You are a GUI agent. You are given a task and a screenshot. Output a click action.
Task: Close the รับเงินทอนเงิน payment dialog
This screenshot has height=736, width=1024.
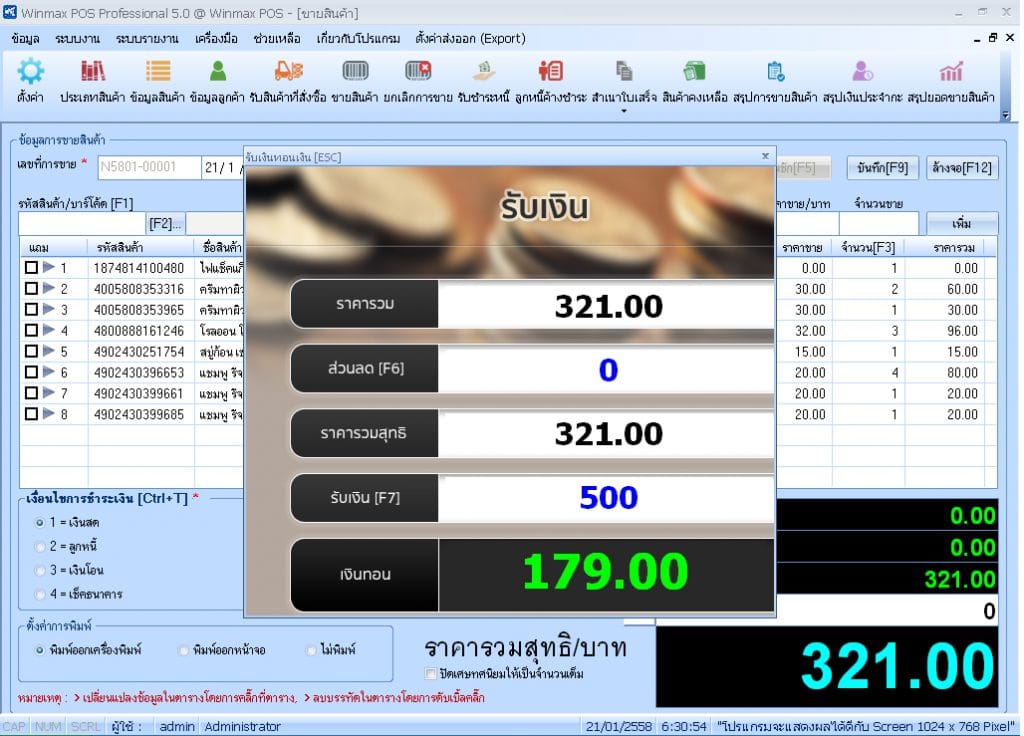point(765,156)
